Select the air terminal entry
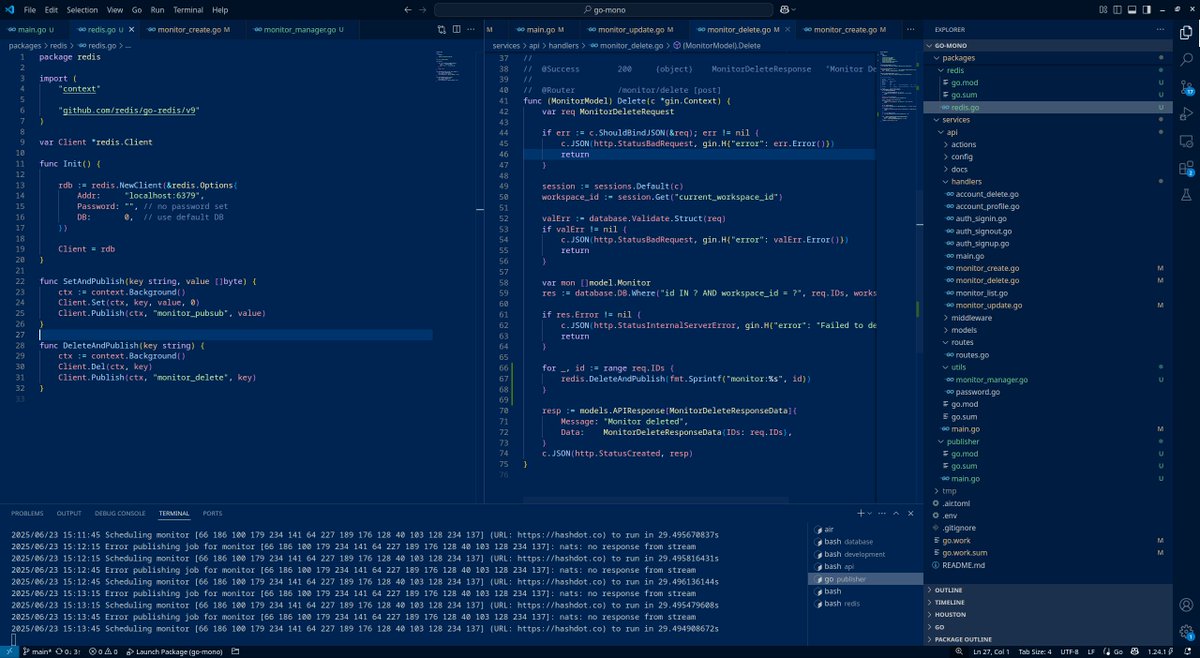The image size is (1200, 658). click(866, 529)
